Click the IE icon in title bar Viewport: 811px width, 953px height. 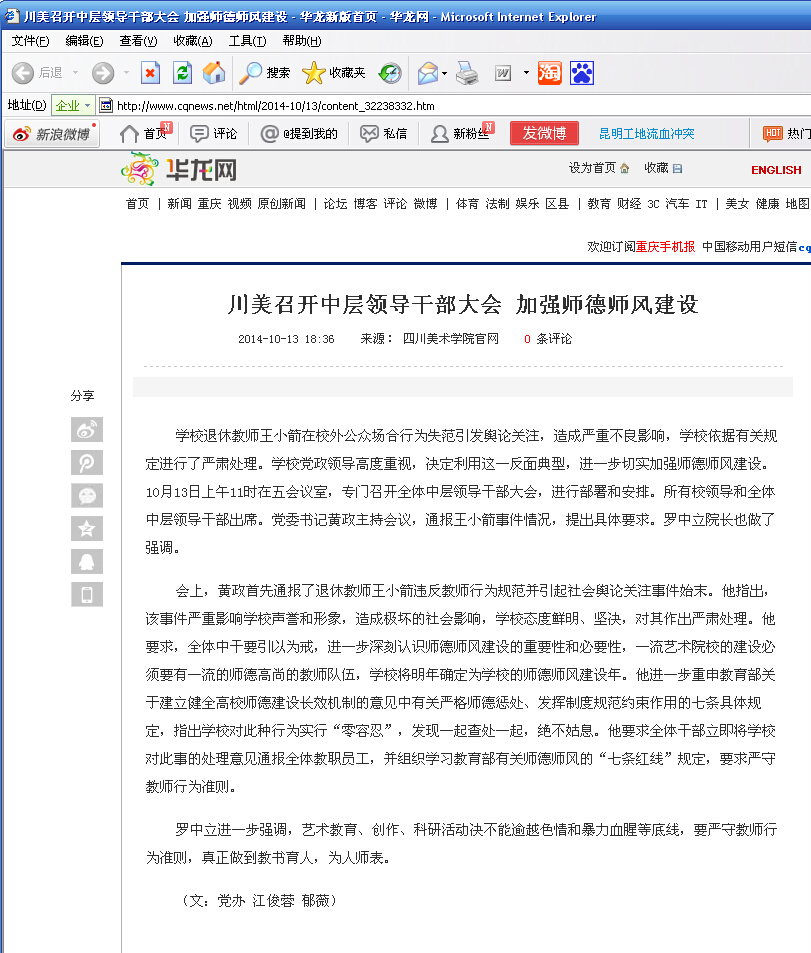12,16
